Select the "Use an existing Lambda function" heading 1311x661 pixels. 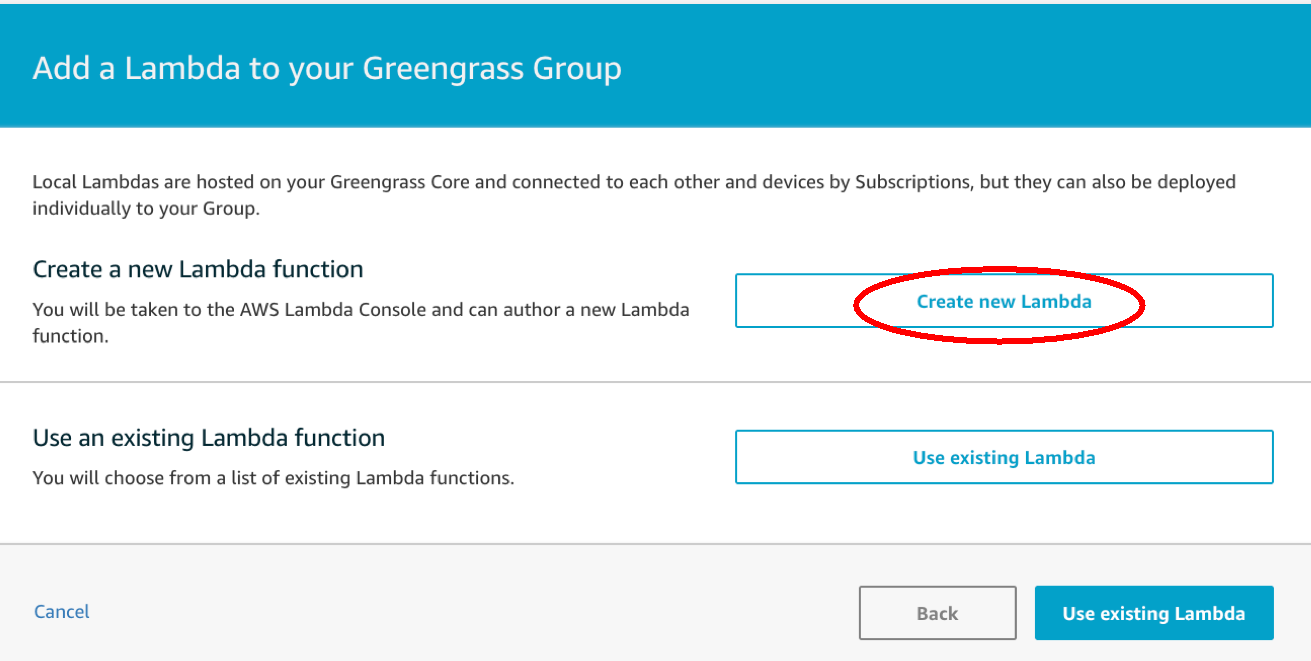(209, 438)
